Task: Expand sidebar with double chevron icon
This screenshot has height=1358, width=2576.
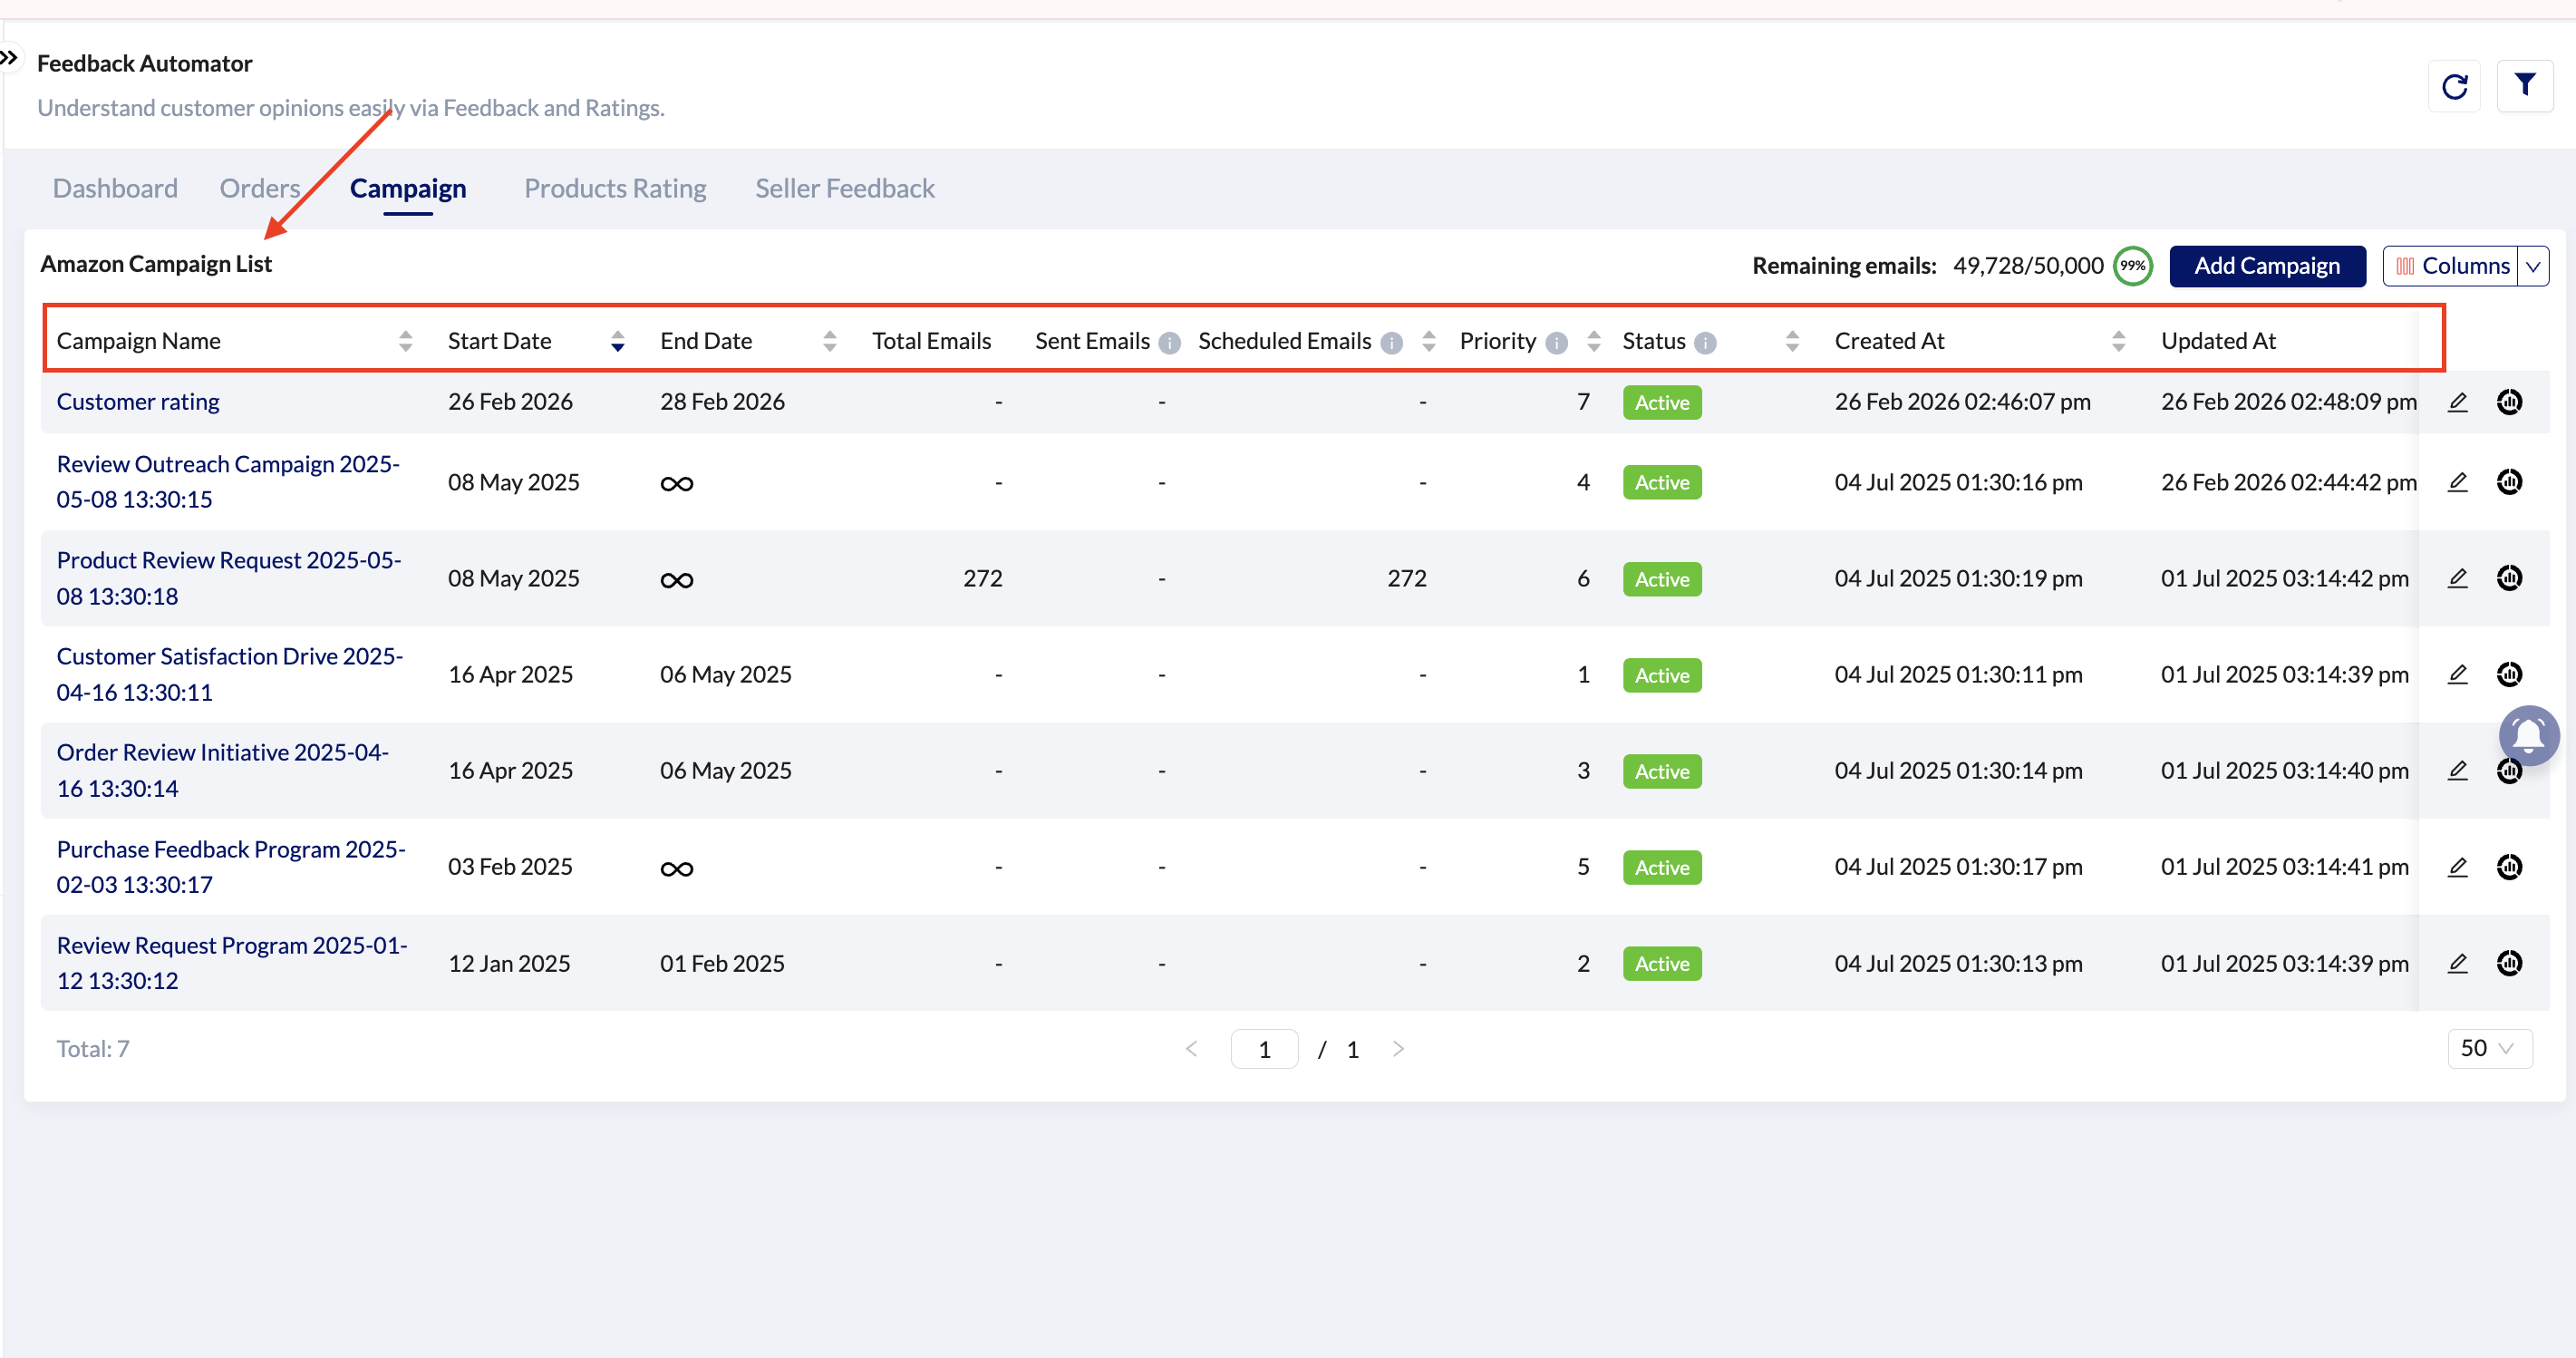Action: [x=9, y=58]
